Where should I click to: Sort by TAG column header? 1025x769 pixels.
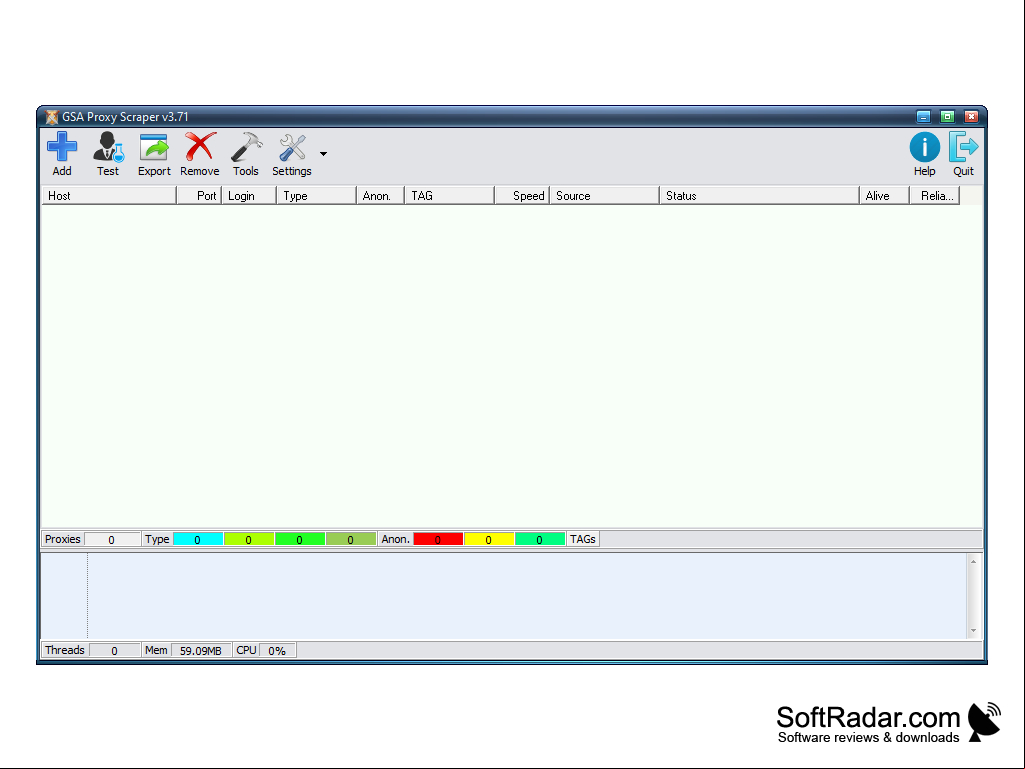(x=450, y=196)
